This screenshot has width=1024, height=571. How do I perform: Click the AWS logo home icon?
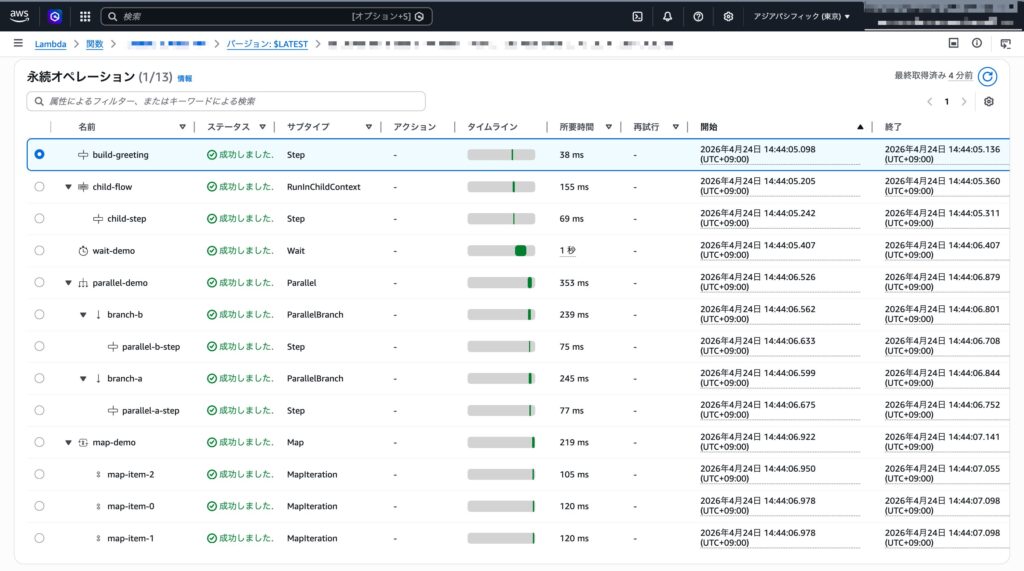click(20, 16)
